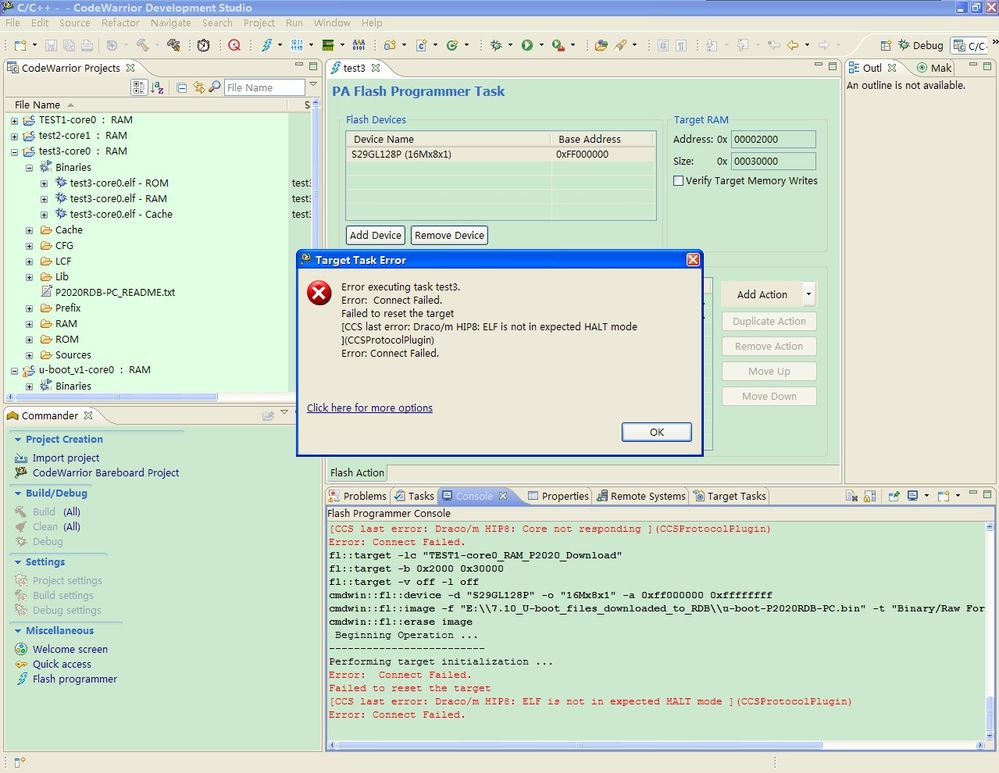Open the Projects panel view menu triangle
This screenshot has width=999, height=773.
pos(313,84)
